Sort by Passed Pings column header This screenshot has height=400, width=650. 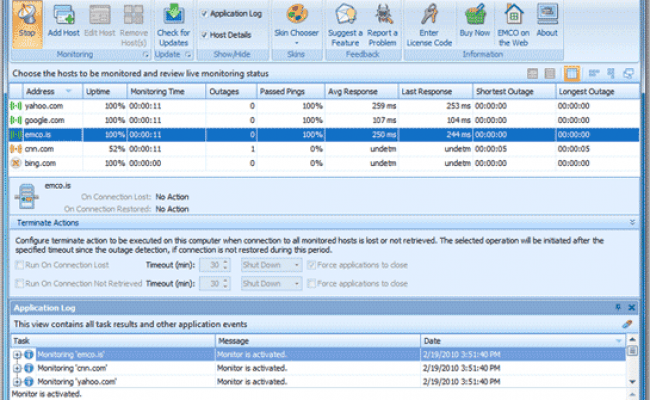[291, 92]
